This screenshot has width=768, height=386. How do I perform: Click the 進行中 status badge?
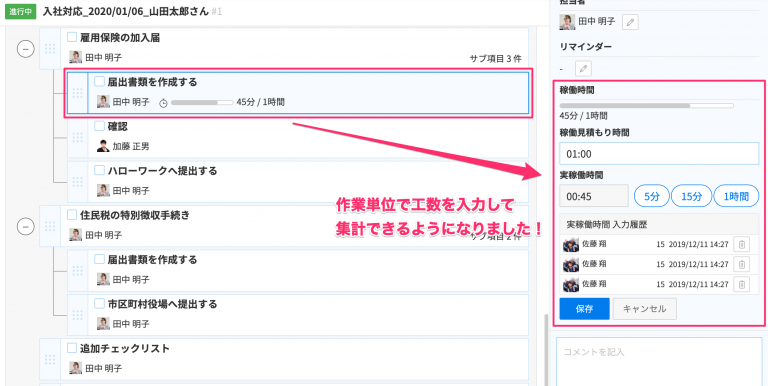coord(21,11)
